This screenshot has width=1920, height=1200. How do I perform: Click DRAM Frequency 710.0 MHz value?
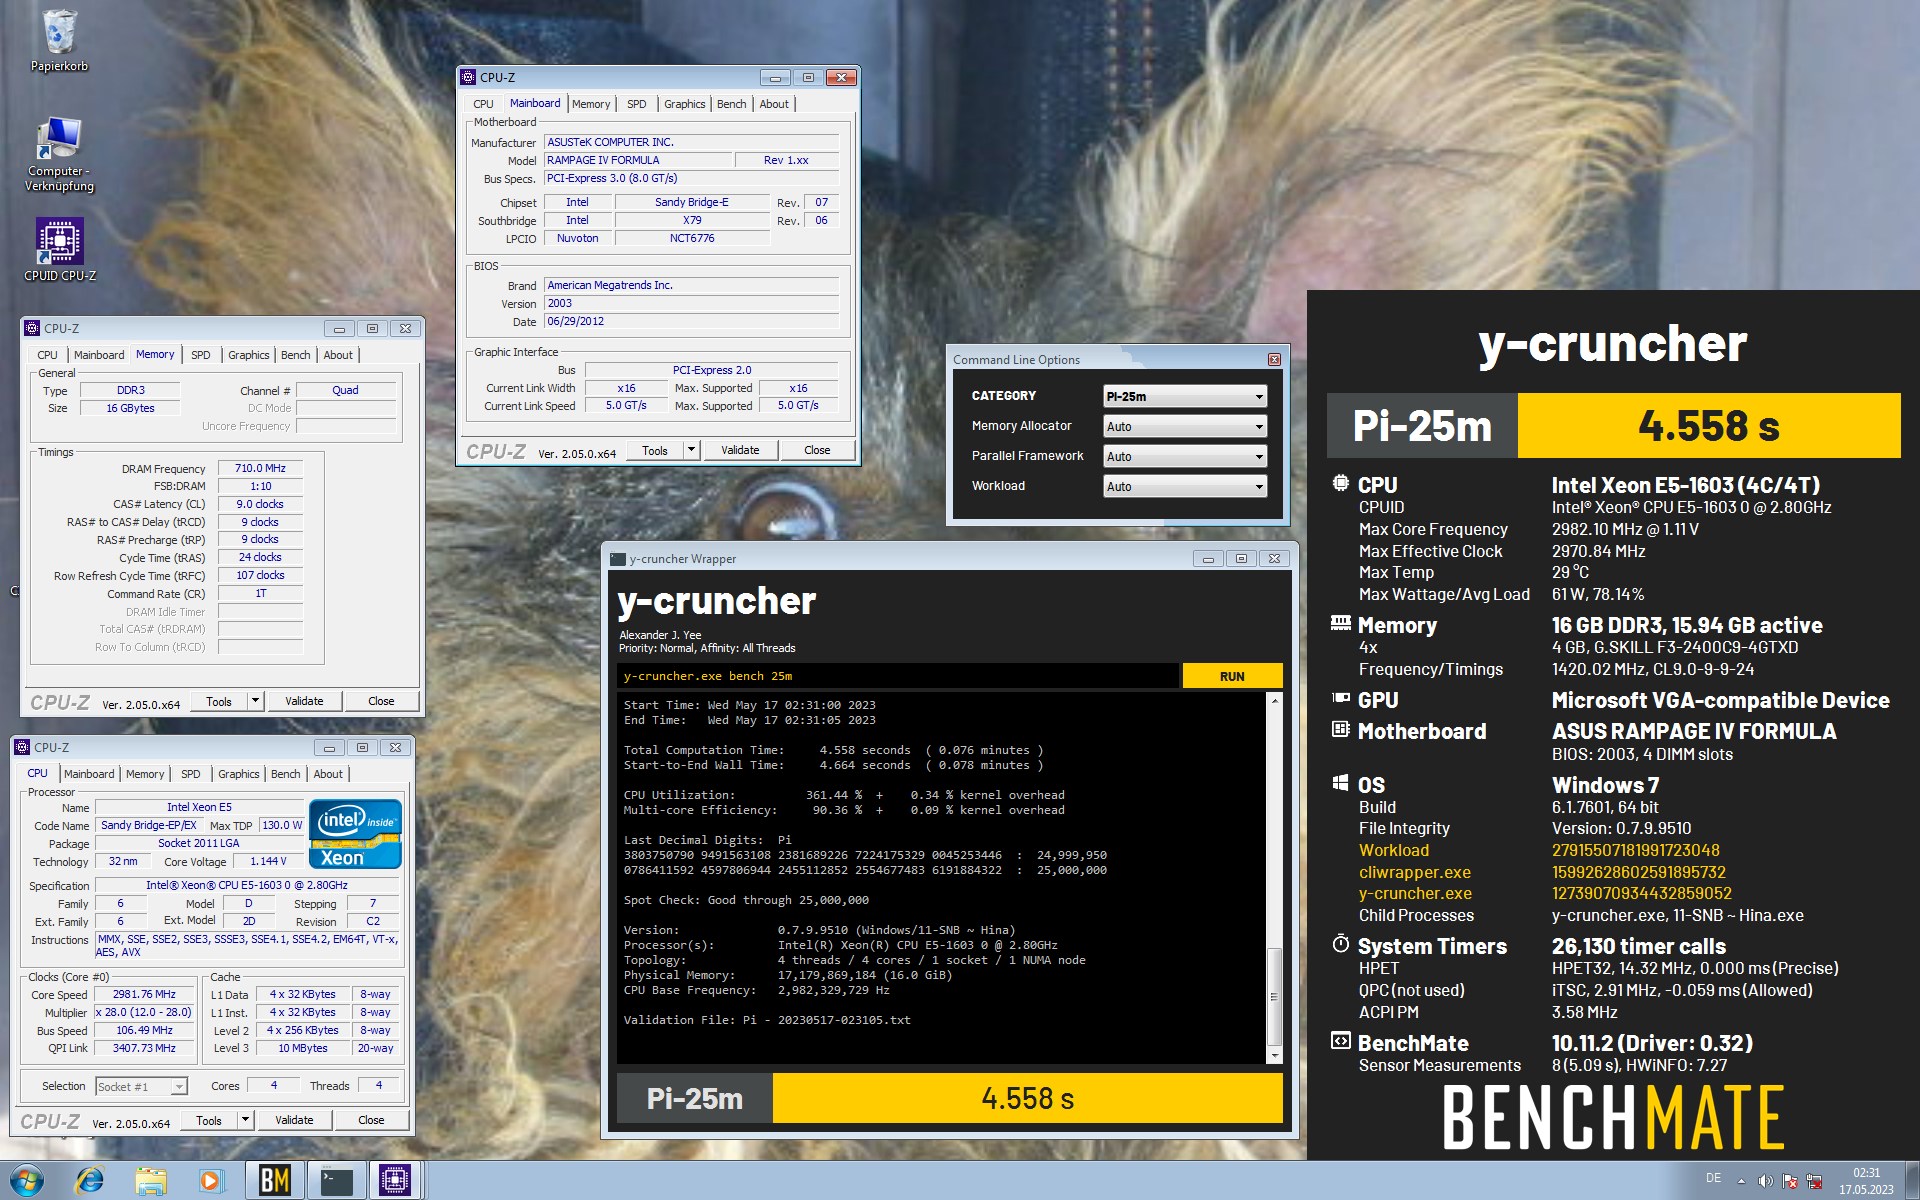point(260,468)
